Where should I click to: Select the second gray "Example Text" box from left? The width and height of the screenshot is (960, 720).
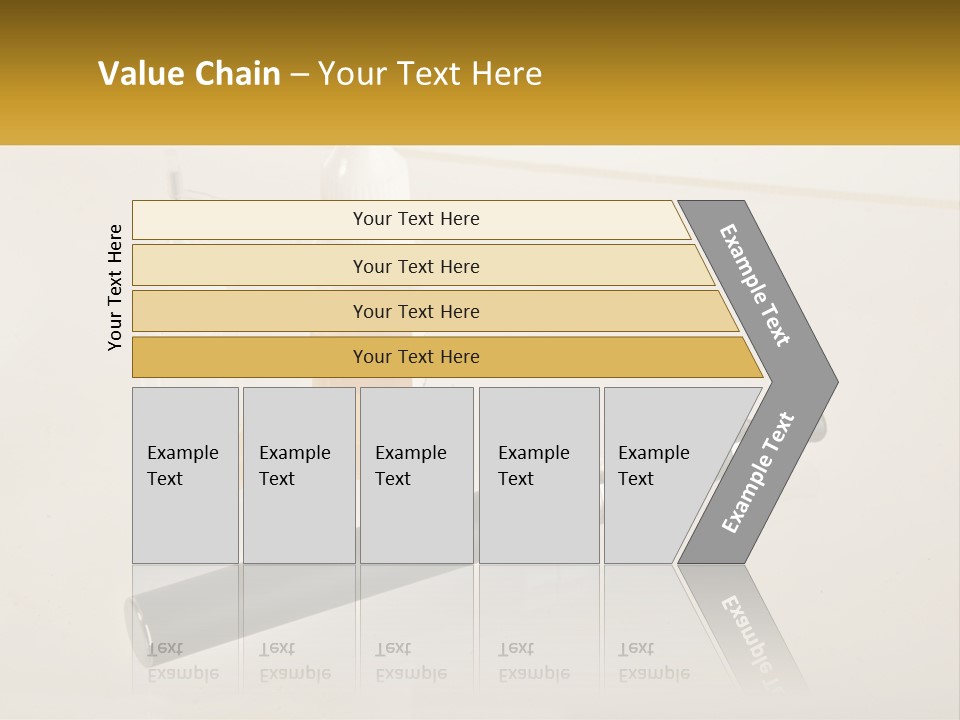(298, 475)
